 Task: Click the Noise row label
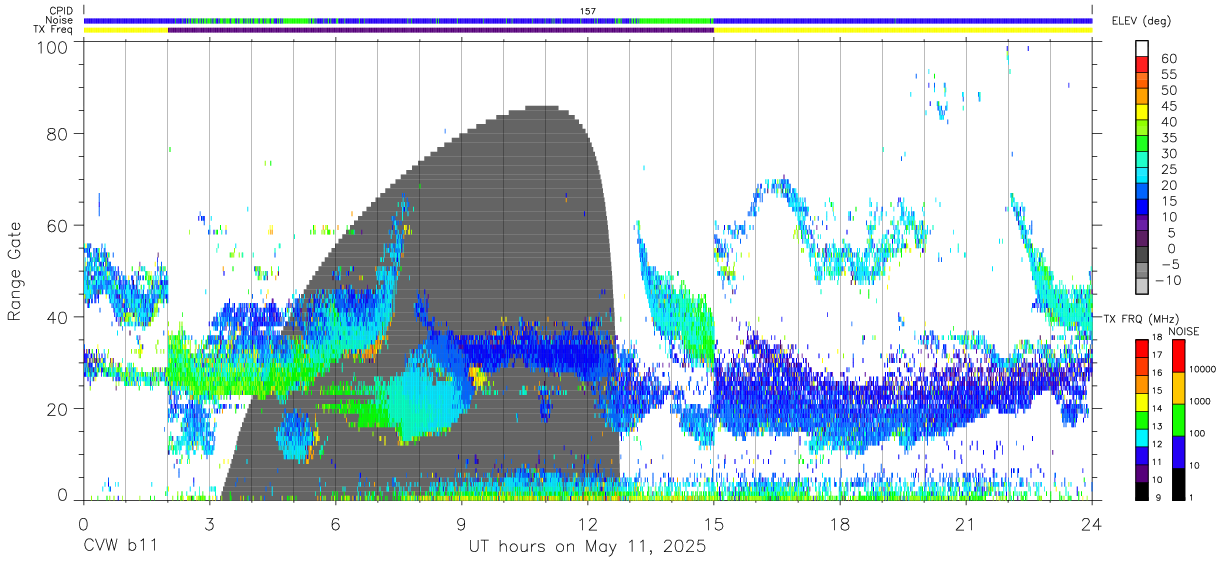pyautogui.click(x=59, y=20)
